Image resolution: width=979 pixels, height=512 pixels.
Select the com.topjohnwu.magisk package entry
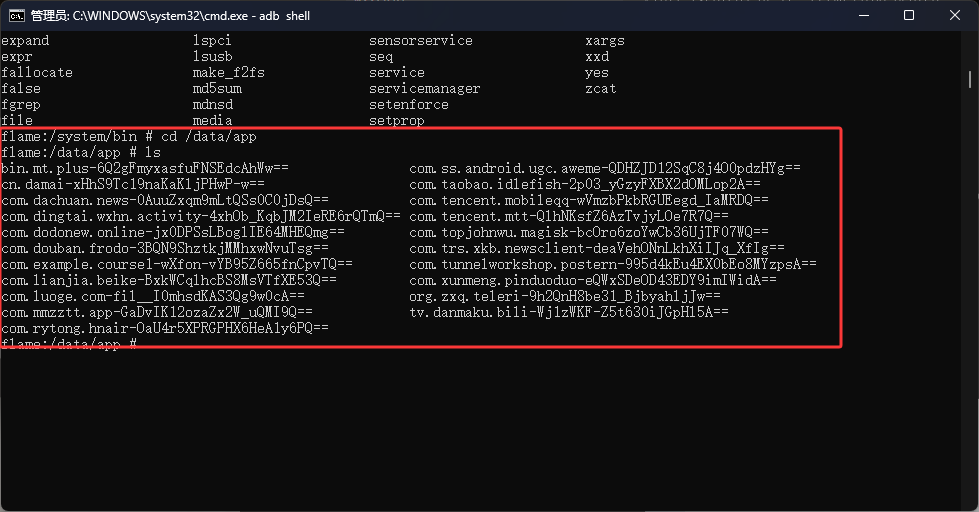point(589,232)
